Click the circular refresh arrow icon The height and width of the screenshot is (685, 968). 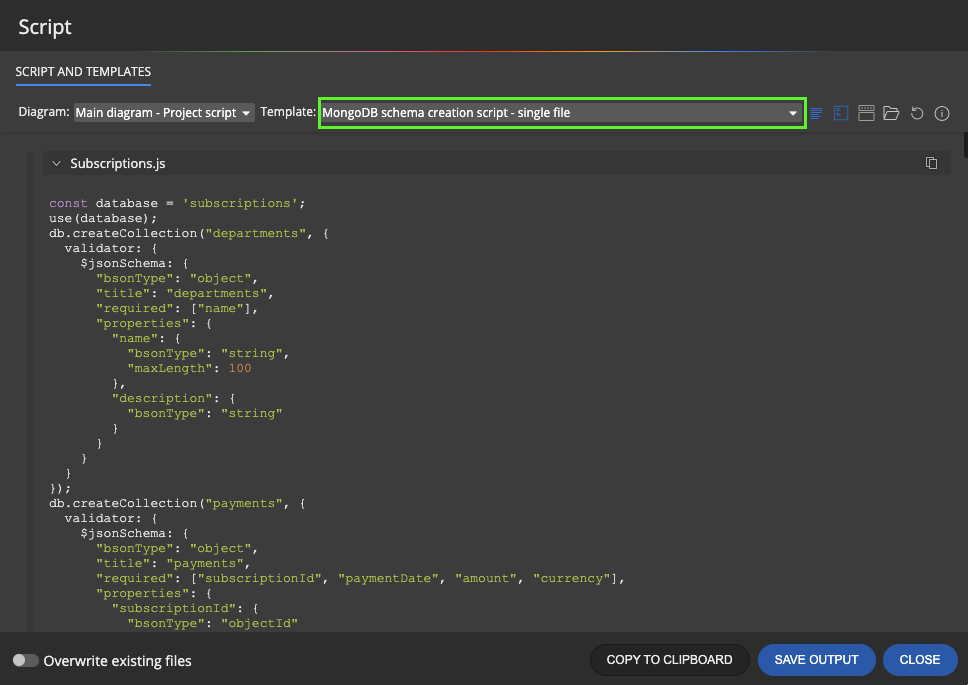[x=917, y=114]
